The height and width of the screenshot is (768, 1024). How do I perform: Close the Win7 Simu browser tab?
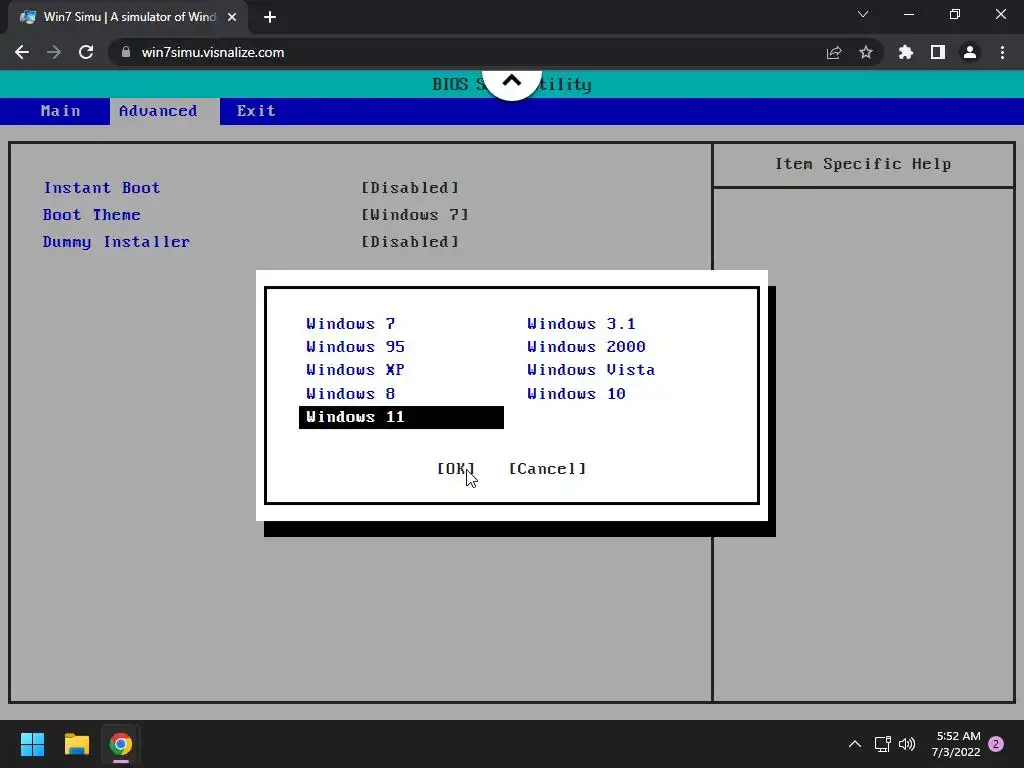click(x=232, y=17)
